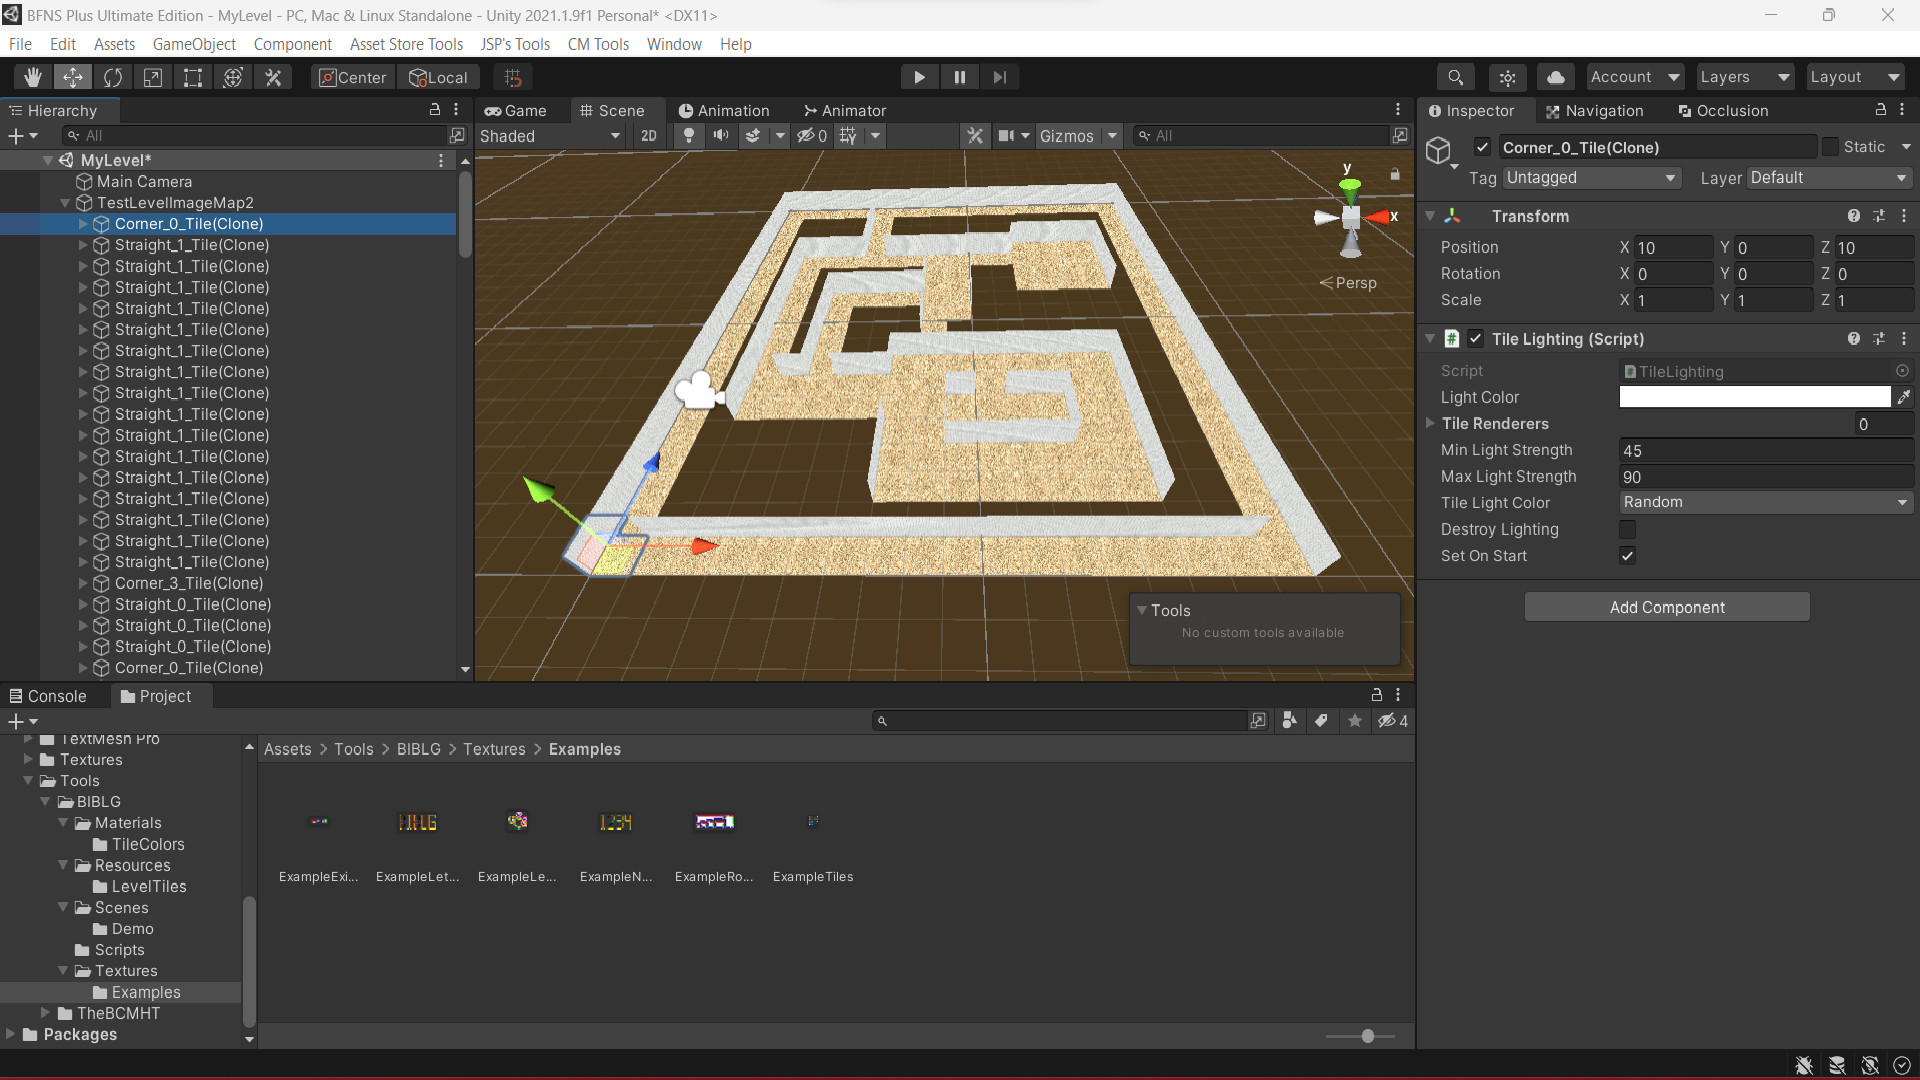Mute scene view audio
The height and width of the screenshot is (1080, 1920).
point(721,136)
